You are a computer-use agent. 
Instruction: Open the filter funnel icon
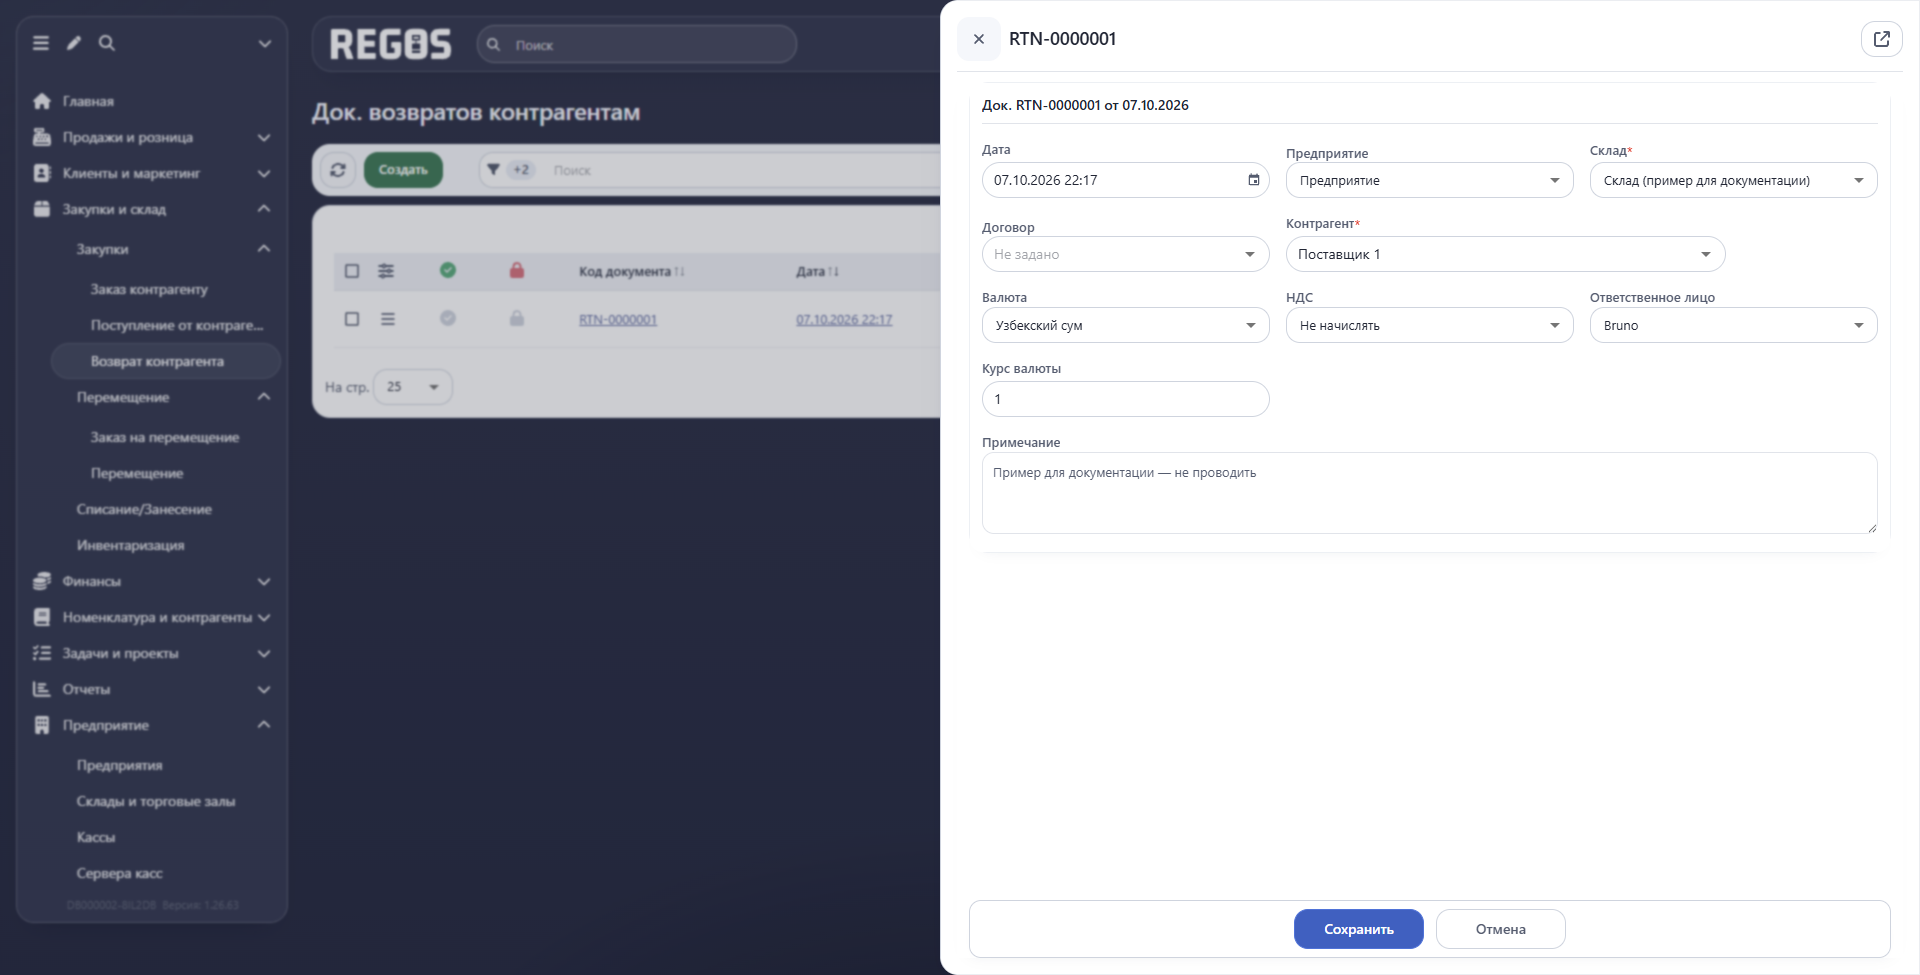[x=493, y=170]
